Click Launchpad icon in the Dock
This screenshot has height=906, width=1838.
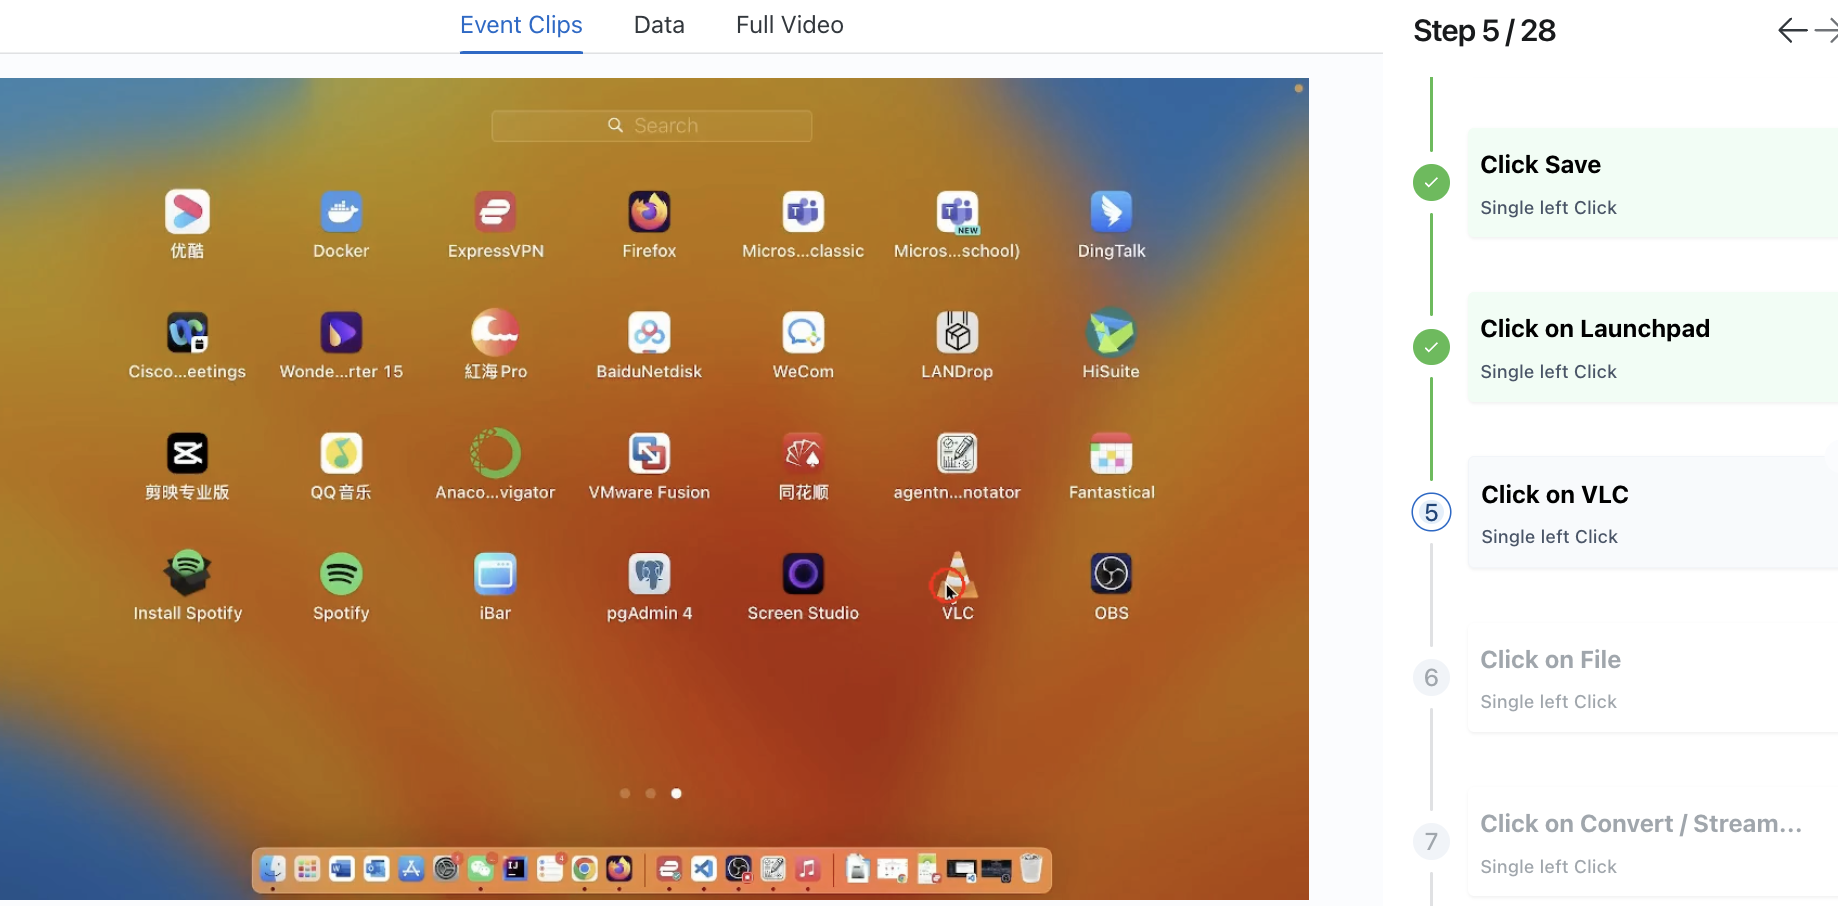[x=307, y=868]
